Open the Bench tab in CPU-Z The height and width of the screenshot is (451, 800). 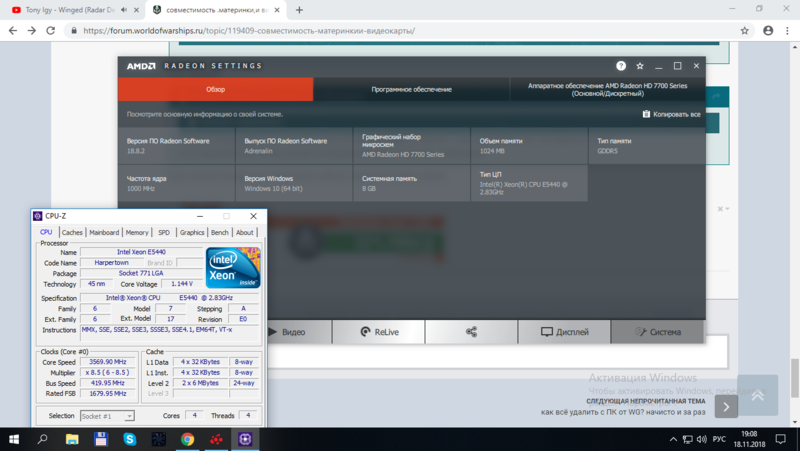point(220,233)
